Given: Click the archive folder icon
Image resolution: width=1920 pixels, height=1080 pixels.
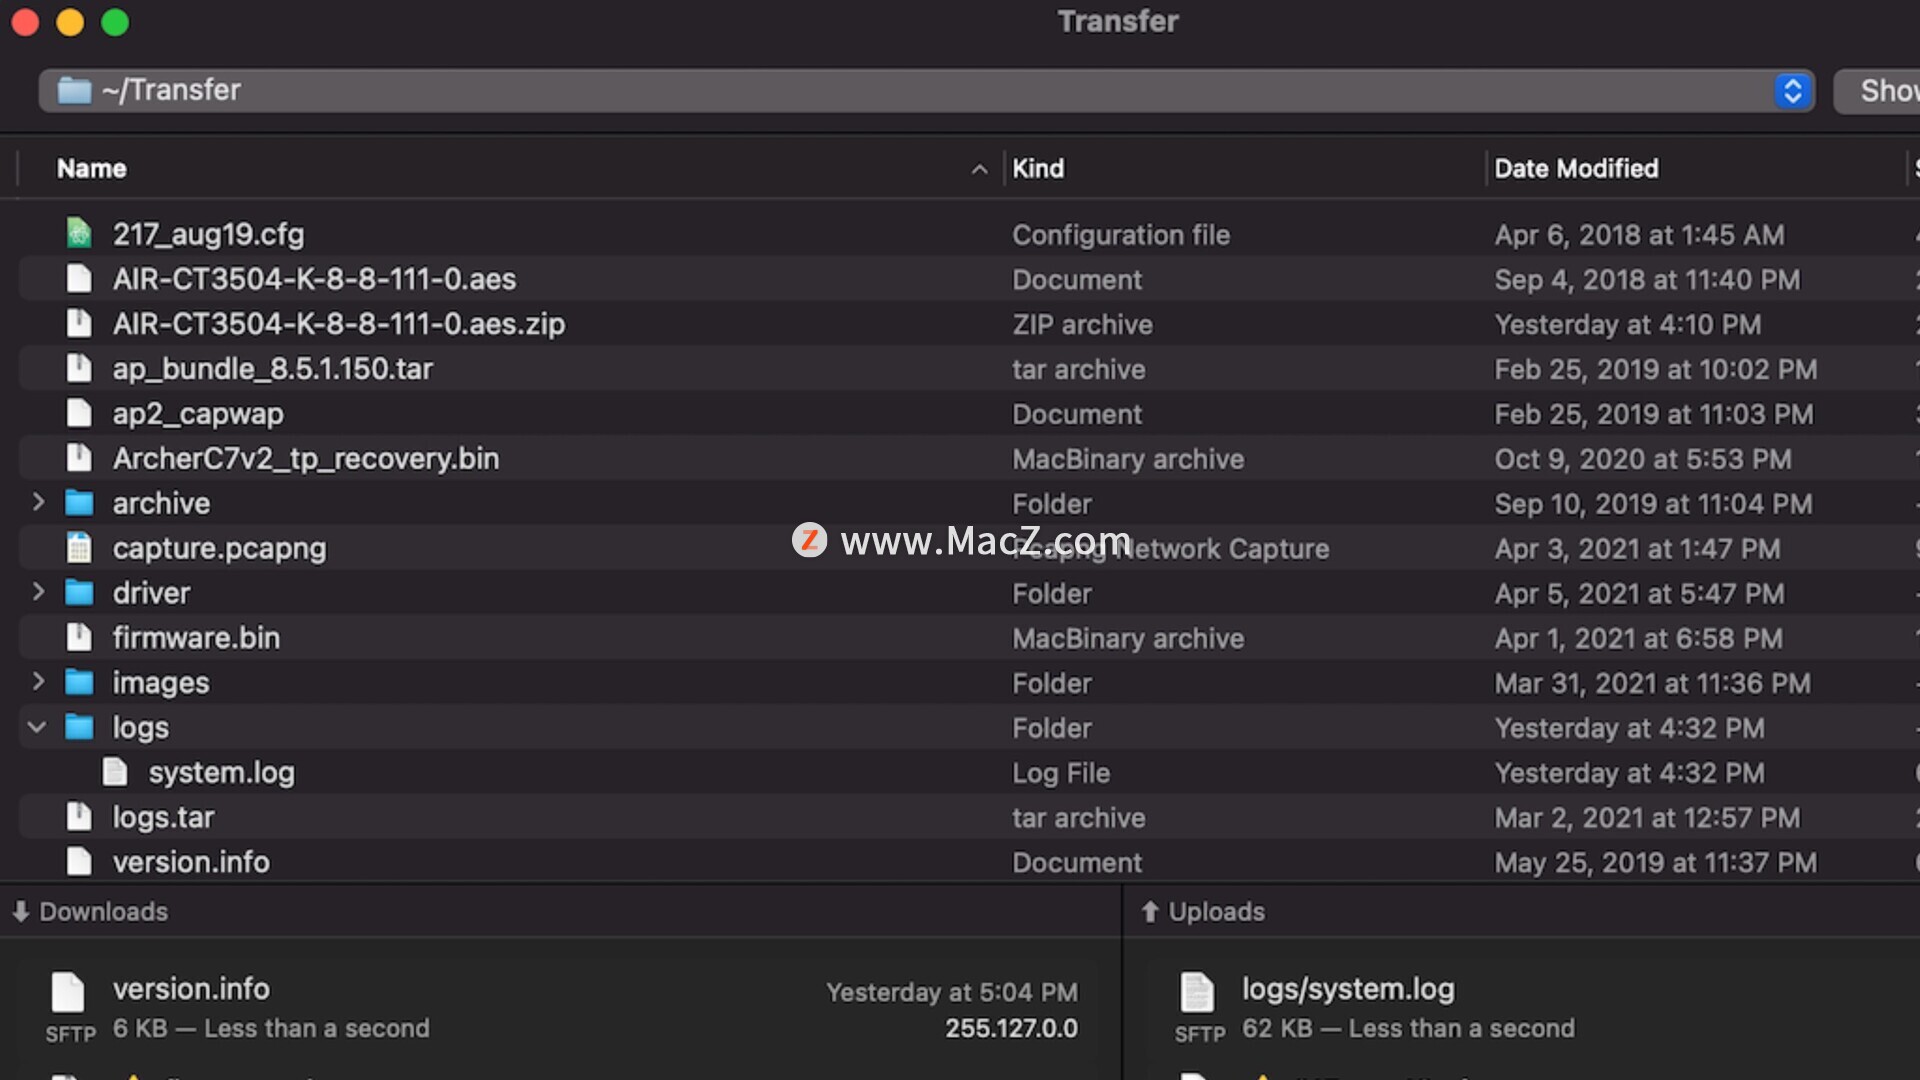Looking at the screenshot, I should (79, 503).
